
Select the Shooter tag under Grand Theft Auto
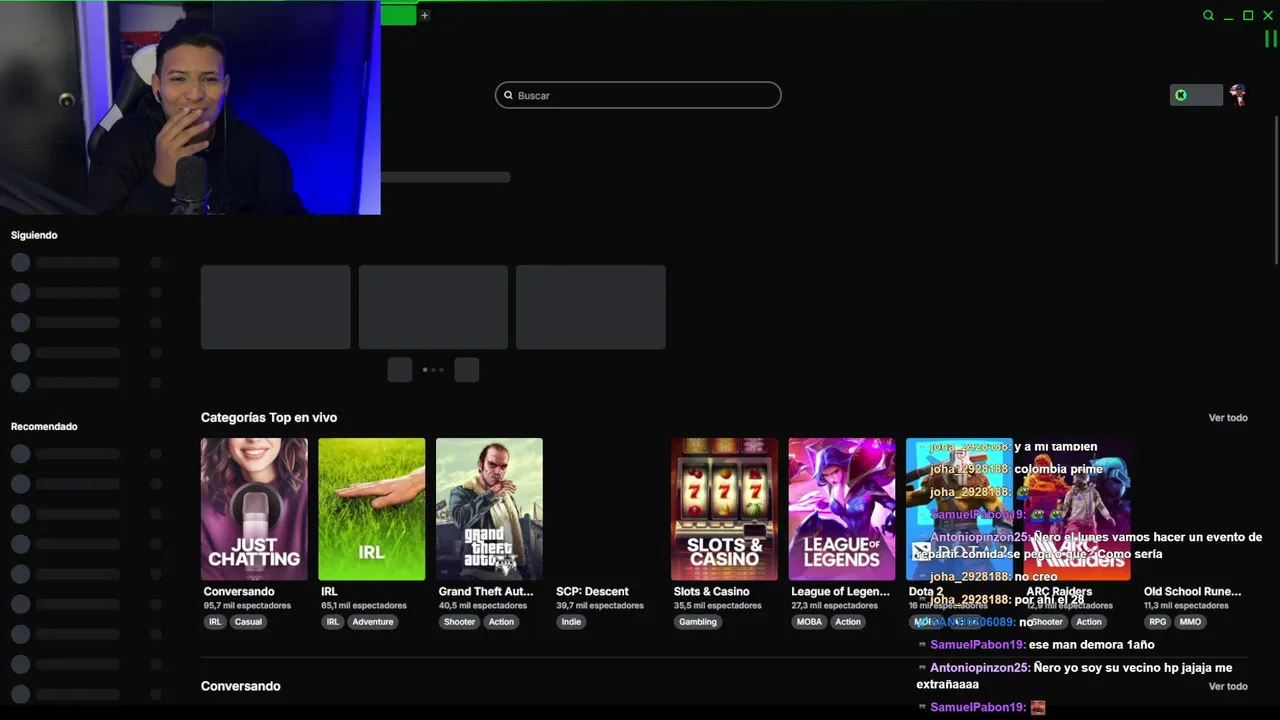460,622
